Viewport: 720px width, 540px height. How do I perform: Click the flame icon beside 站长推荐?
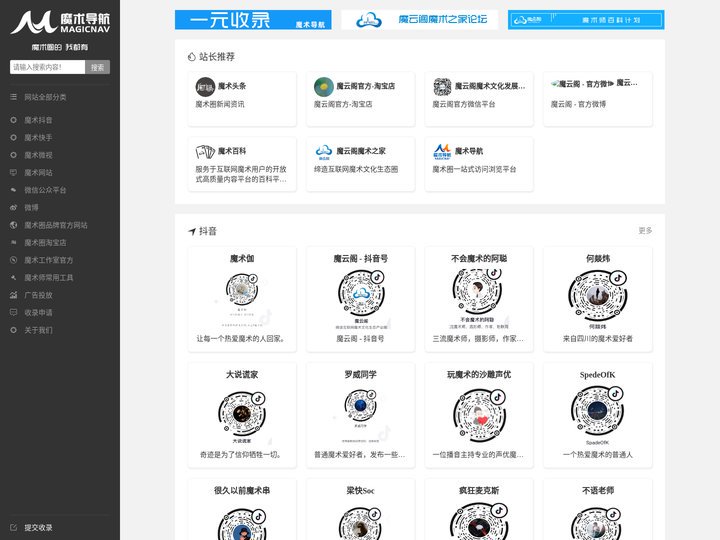point(192,56)
